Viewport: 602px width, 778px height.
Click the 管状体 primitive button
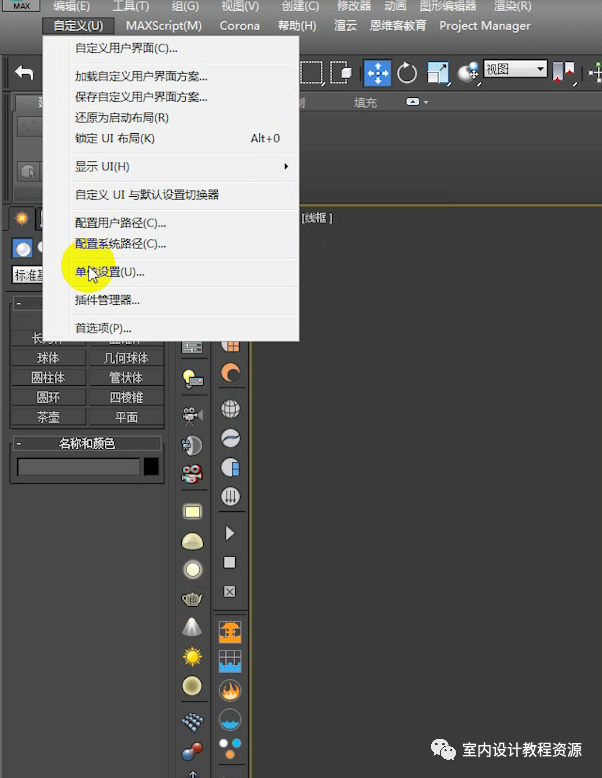126,378
